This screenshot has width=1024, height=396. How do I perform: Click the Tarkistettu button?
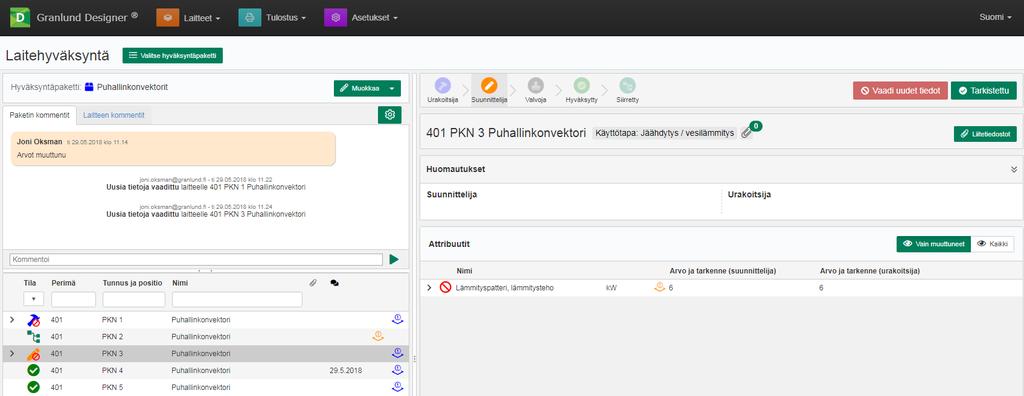click(984, 91)
